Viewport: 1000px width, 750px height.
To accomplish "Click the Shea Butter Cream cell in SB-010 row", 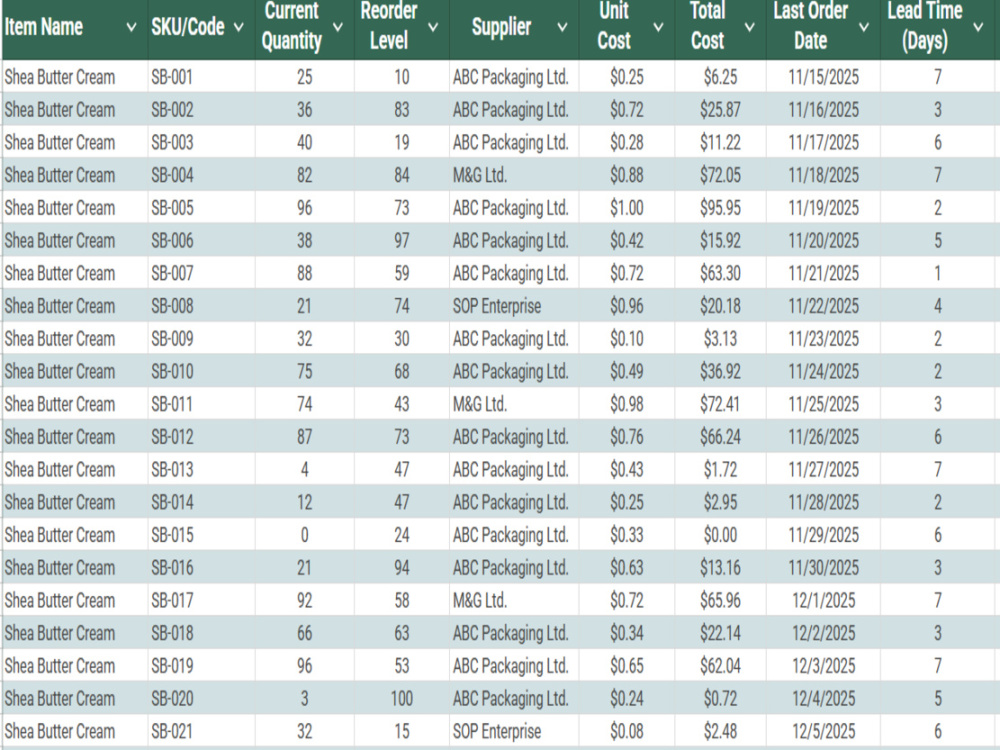I will pyautogui.click(x=75, y=372).
